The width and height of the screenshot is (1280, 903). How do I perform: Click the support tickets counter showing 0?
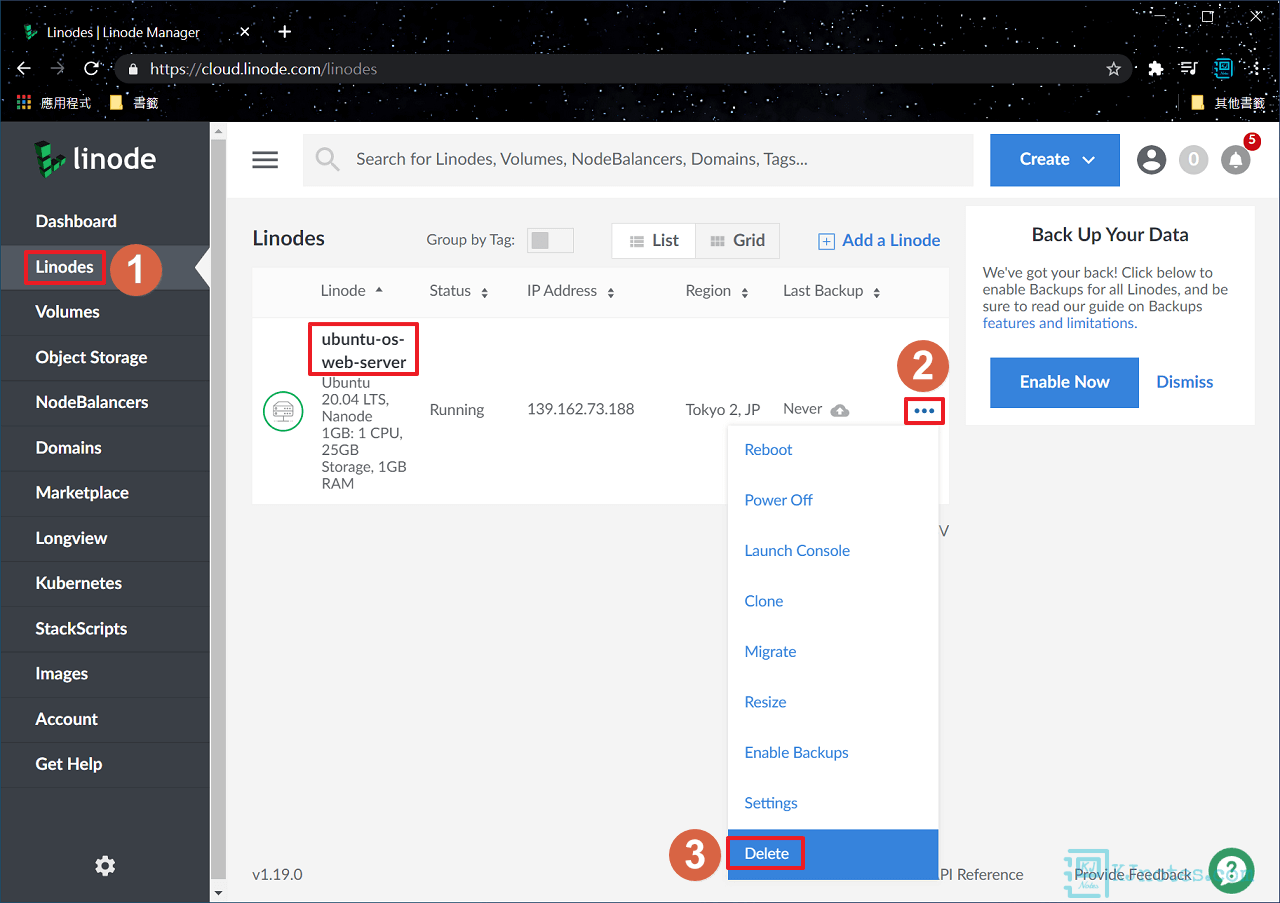[x=1194, y=160]
